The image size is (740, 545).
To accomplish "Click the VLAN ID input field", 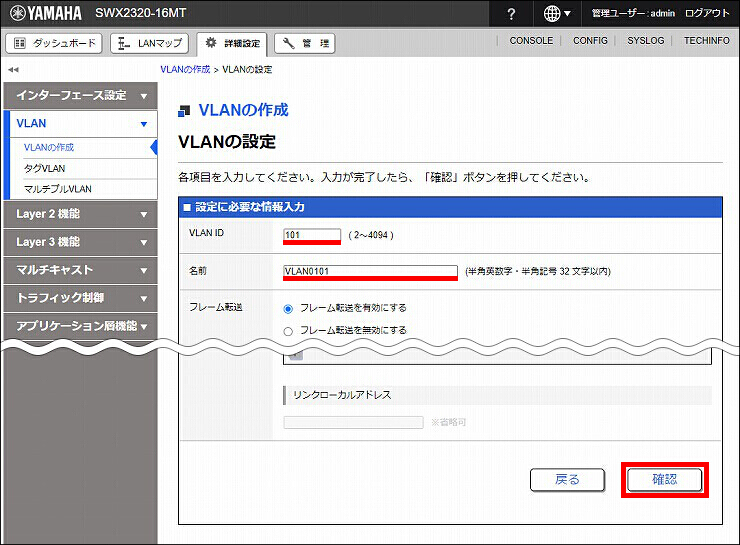I will coord(312,235).
